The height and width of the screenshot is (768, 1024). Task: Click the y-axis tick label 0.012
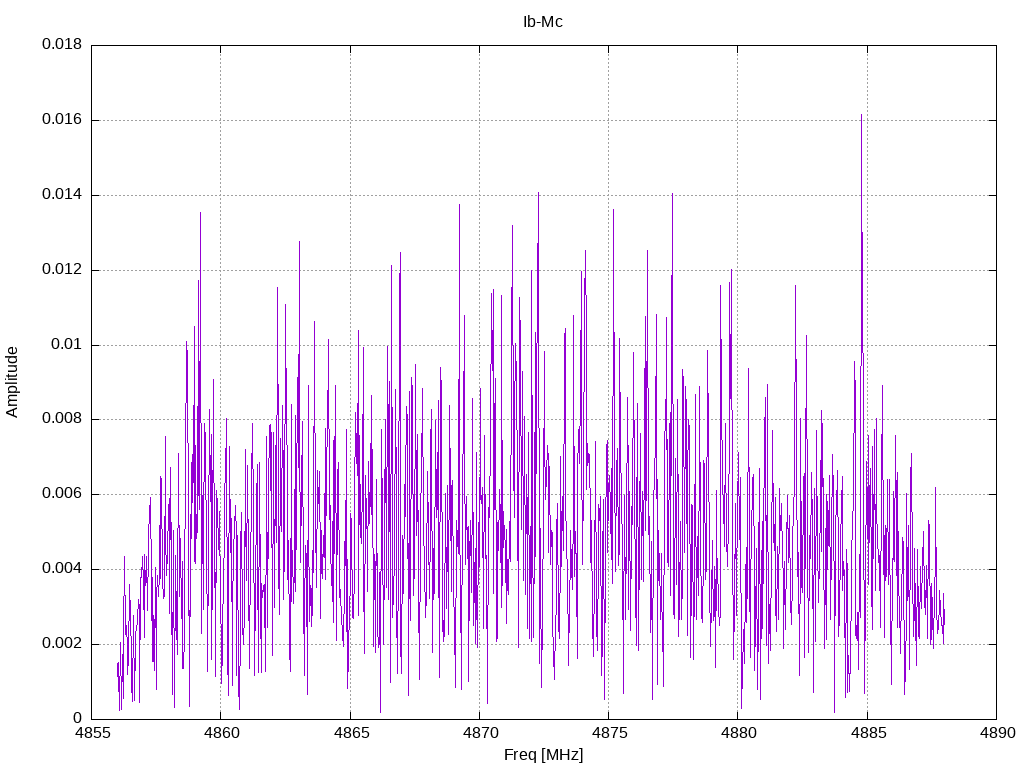coord(62,269)
